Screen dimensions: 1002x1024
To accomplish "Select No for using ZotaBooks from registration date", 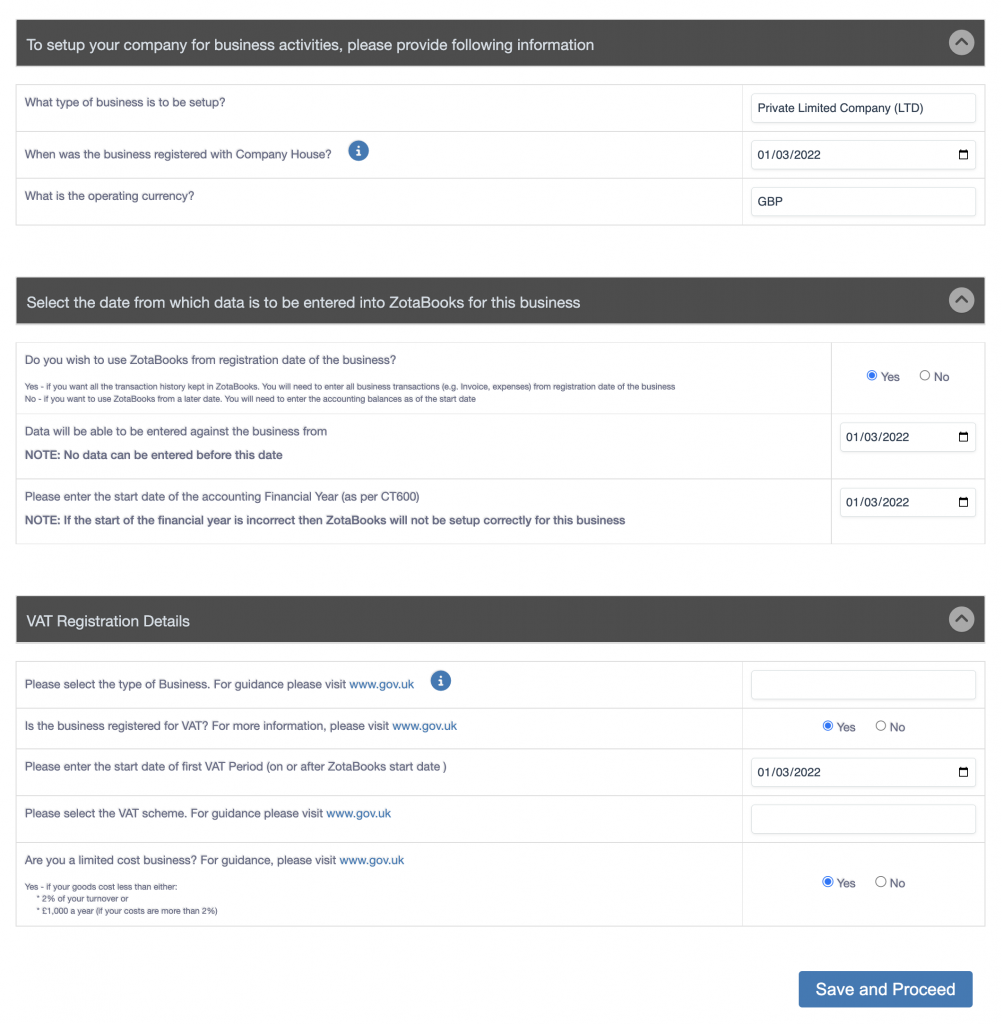I will point(925,376).
